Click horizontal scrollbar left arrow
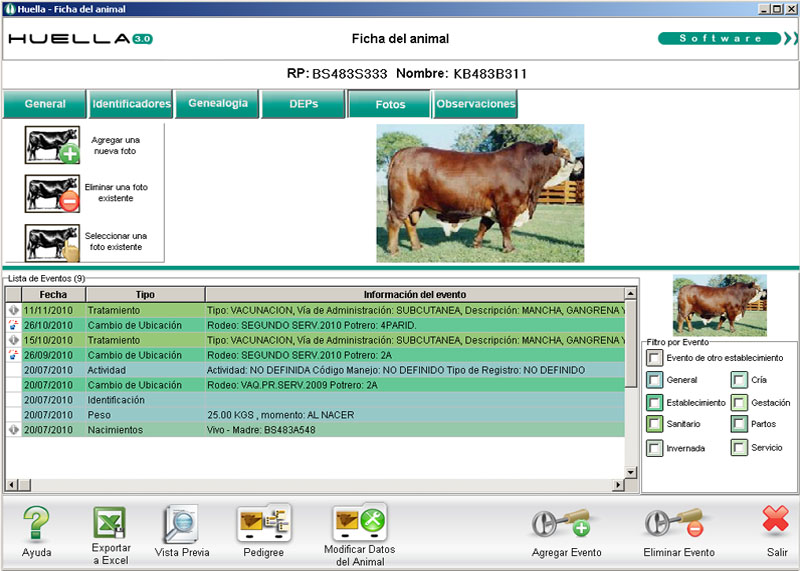Viewport: 800px width, 571px height. point(12,484)
